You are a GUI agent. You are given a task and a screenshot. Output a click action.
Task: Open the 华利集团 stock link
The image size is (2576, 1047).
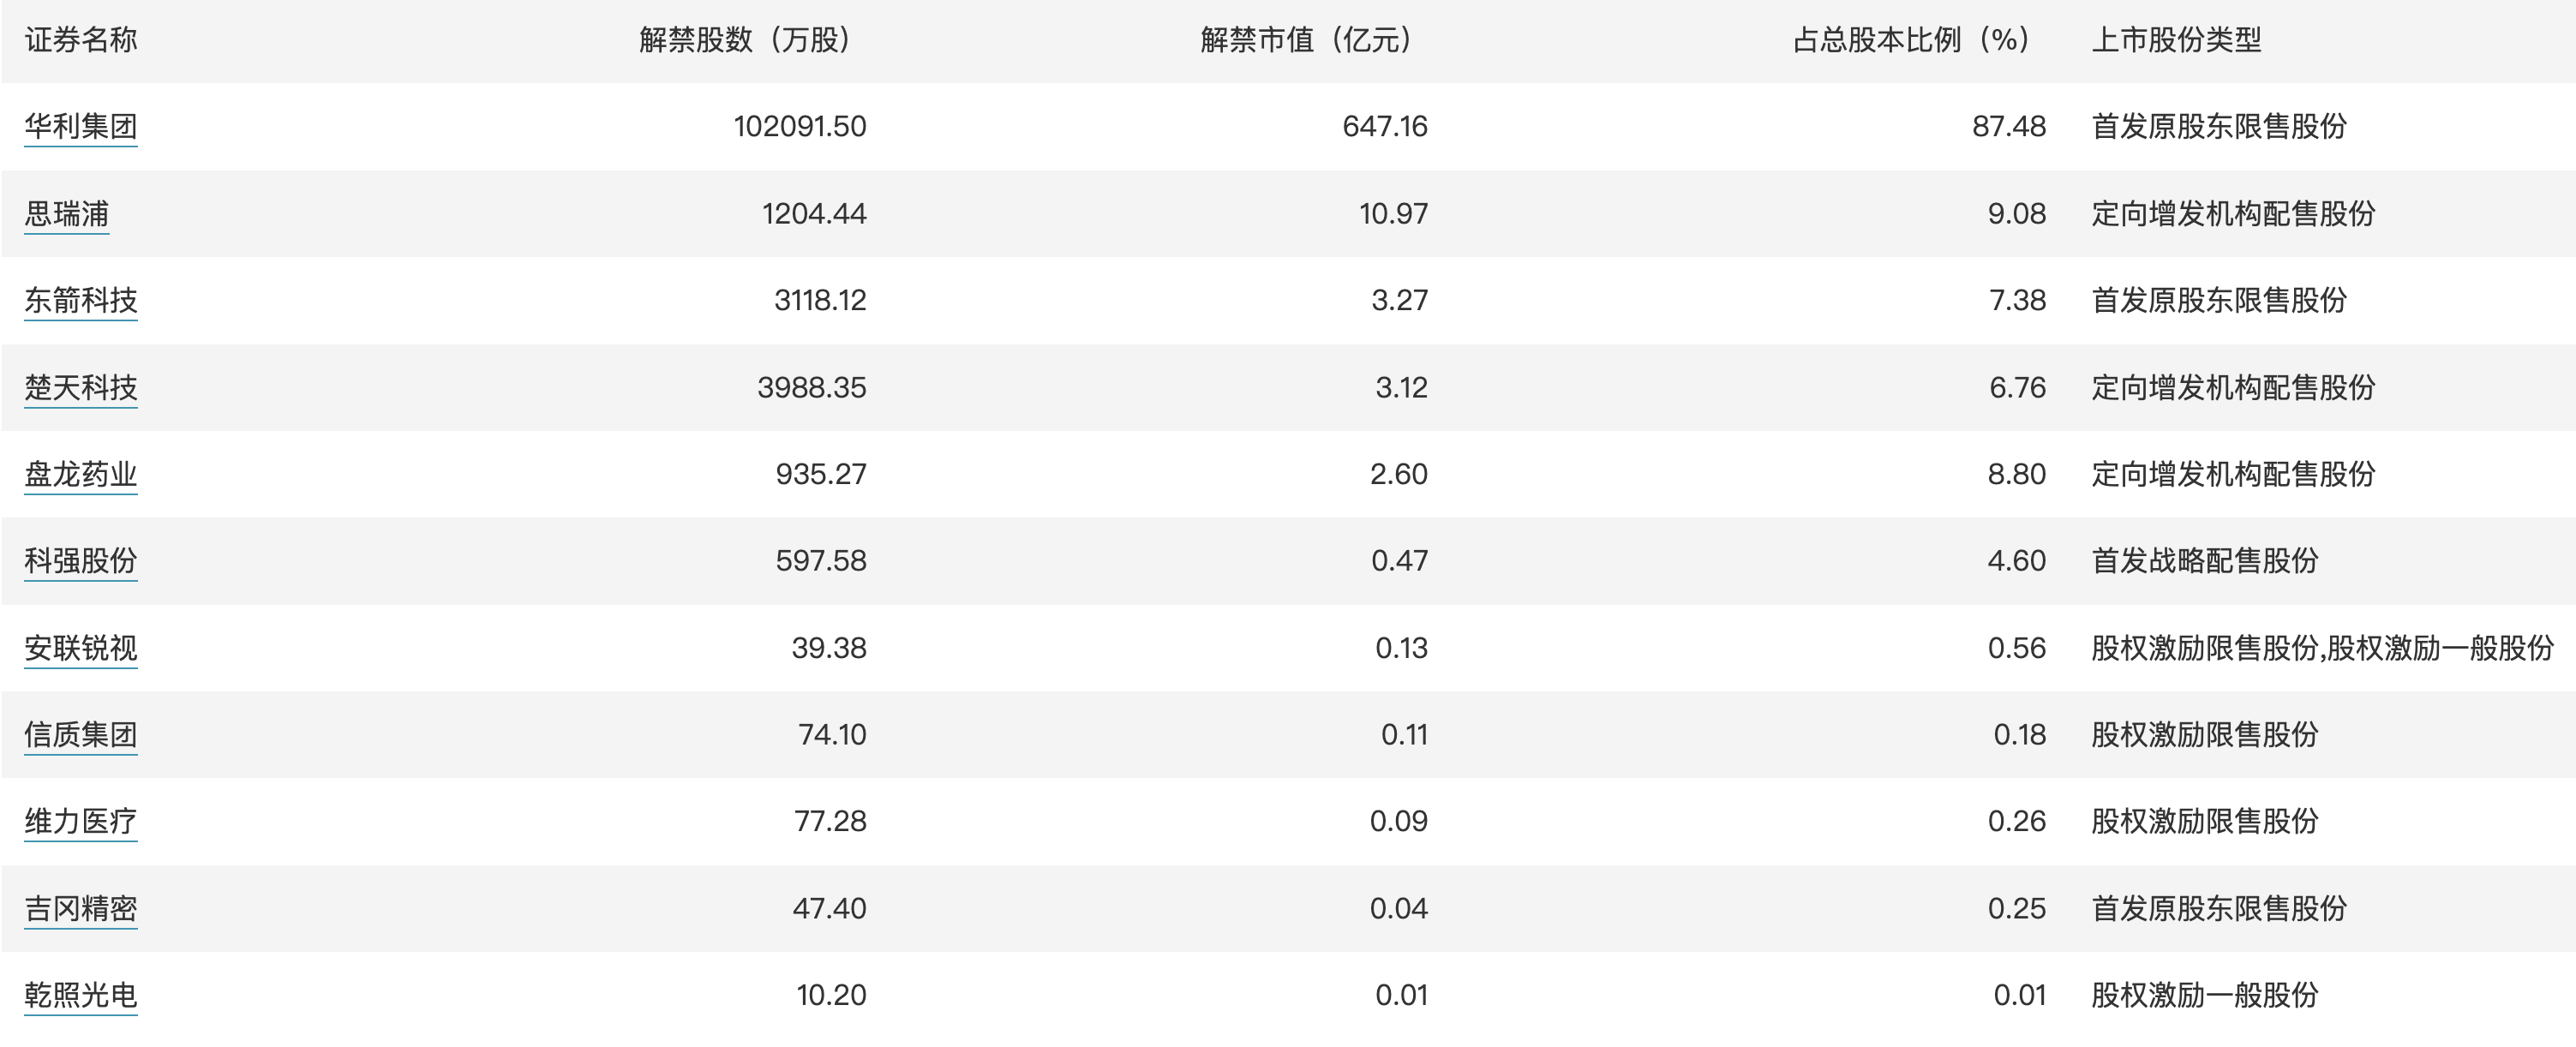[x=81, y=126]
